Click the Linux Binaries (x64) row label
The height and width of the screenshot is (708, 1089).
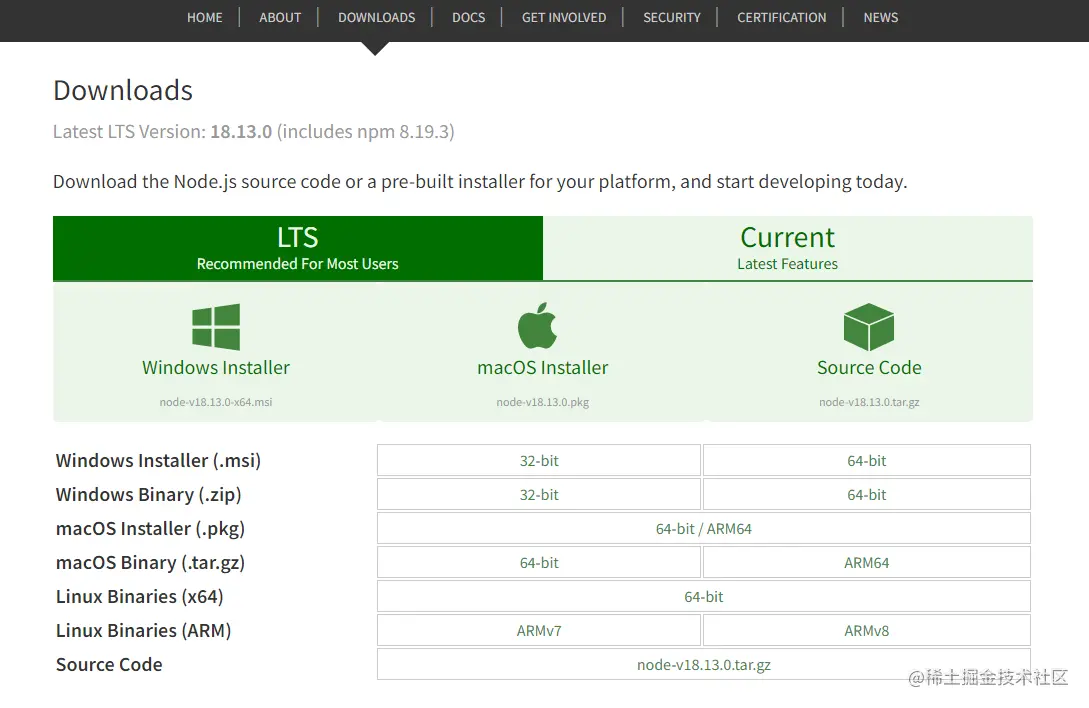140,597
